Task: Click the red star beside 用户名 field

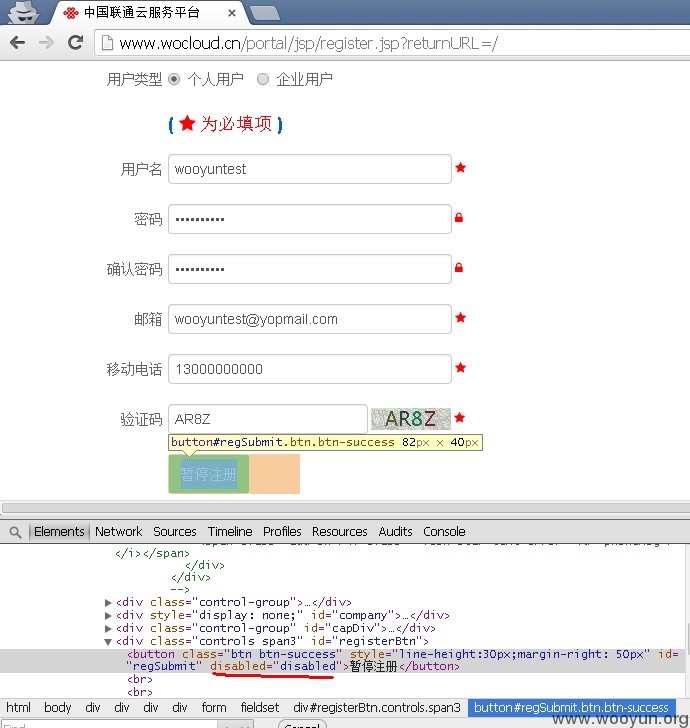Action: pyautogui.click(x=461, y=168)
